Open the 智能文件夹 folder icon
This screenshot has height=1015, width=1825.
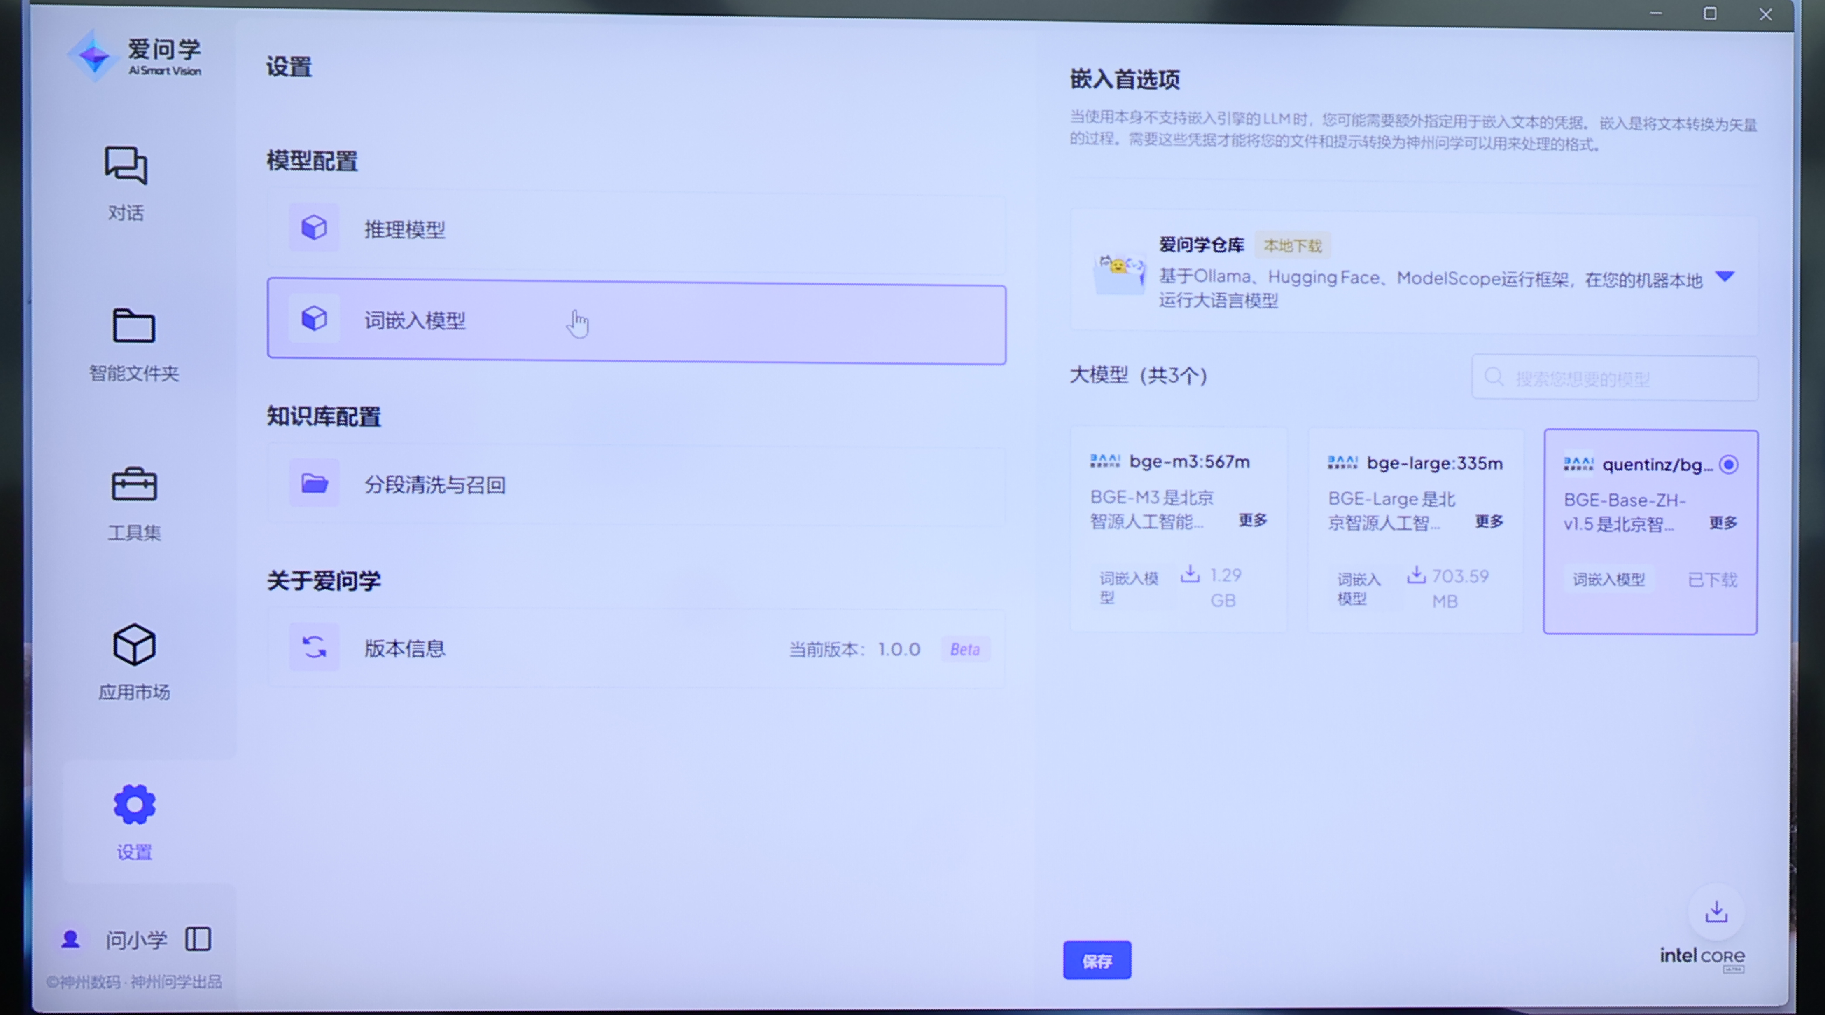point(133,325)
